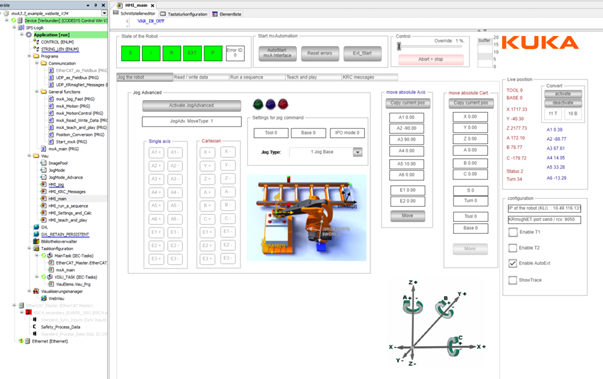Click the HMI_KRC_Messages visualization icon
Screen dimensions: 603x379
(x=43, y=191)
